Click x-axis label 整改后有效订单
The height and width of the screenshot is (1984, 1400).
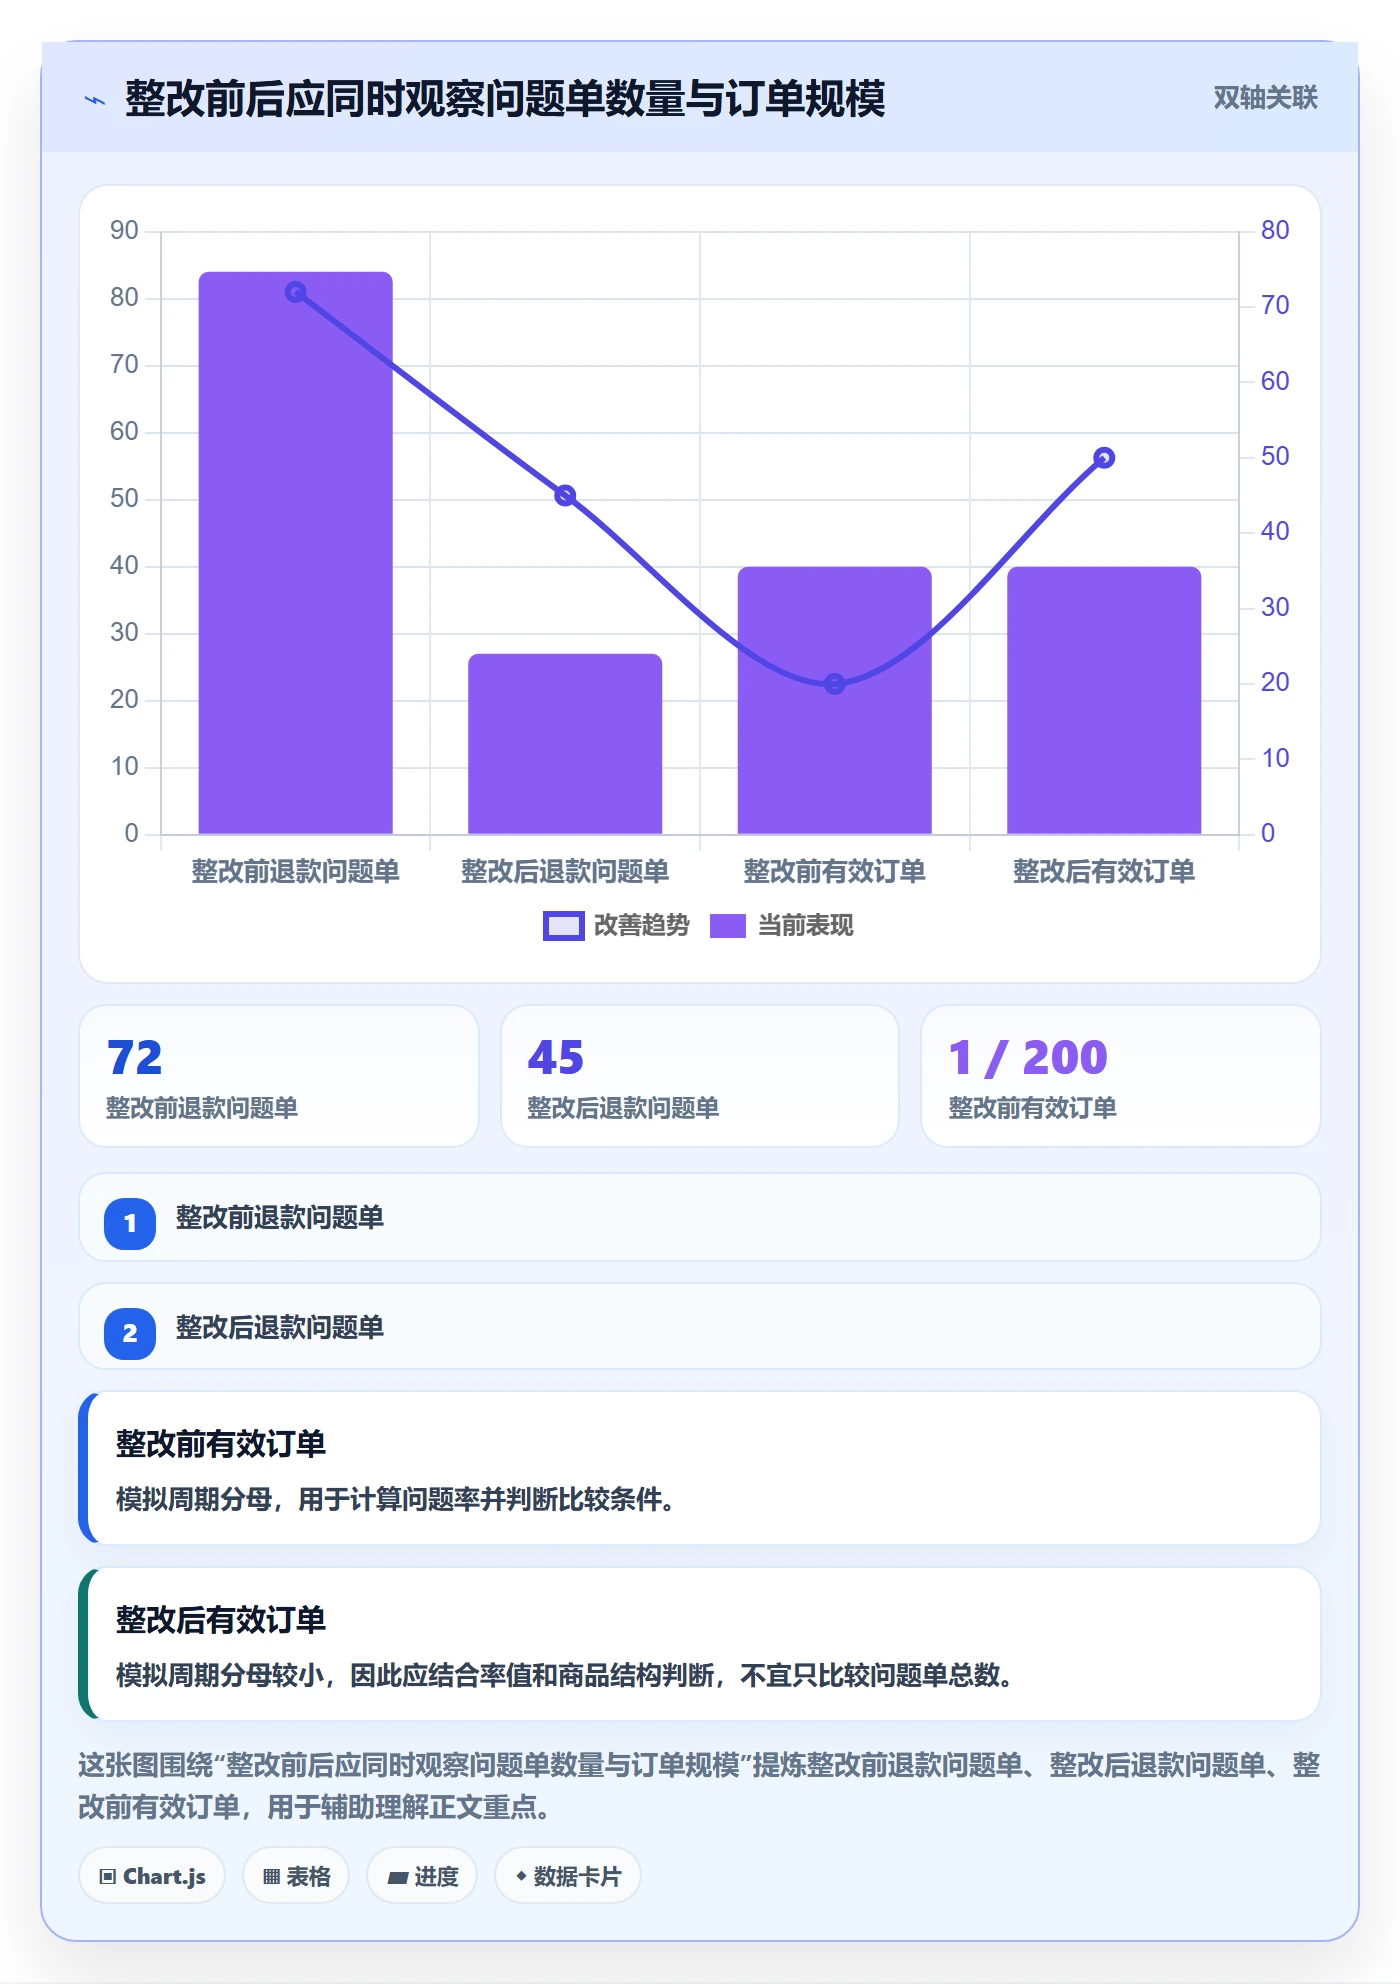1104,871
